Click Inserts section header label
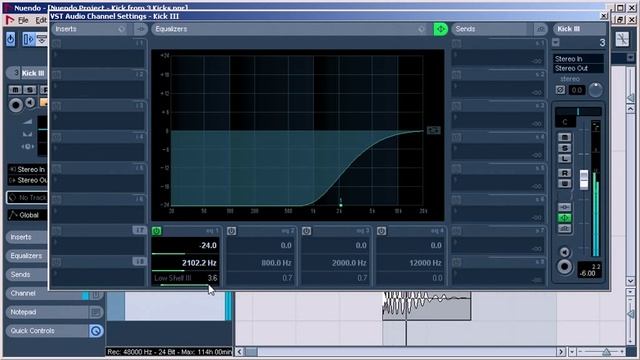Image resolution: width=640 pixels, height=360 pixels. click(66, 29)
